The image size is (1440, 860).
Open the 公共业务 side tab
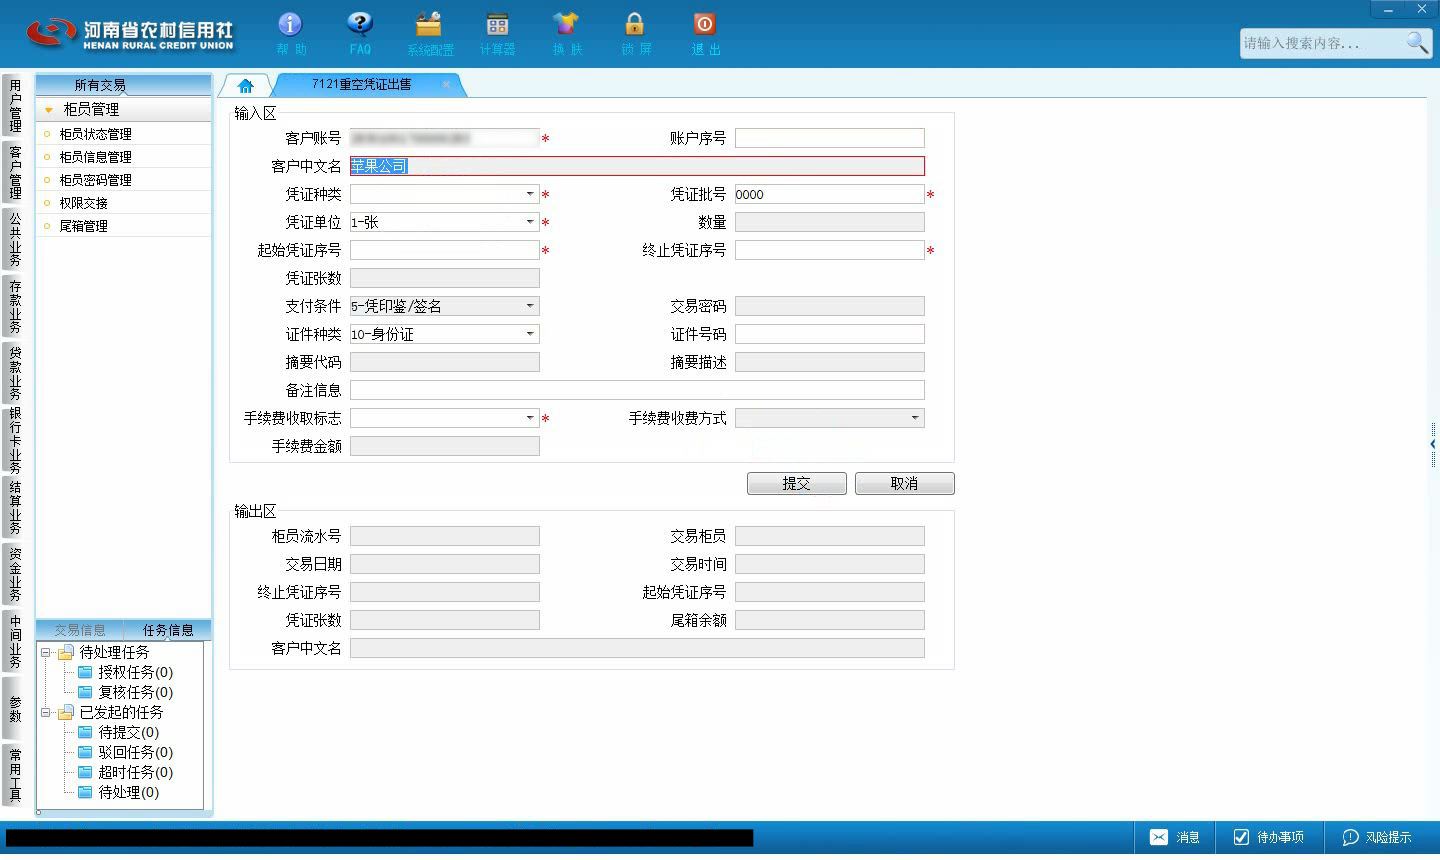(14, 239)
